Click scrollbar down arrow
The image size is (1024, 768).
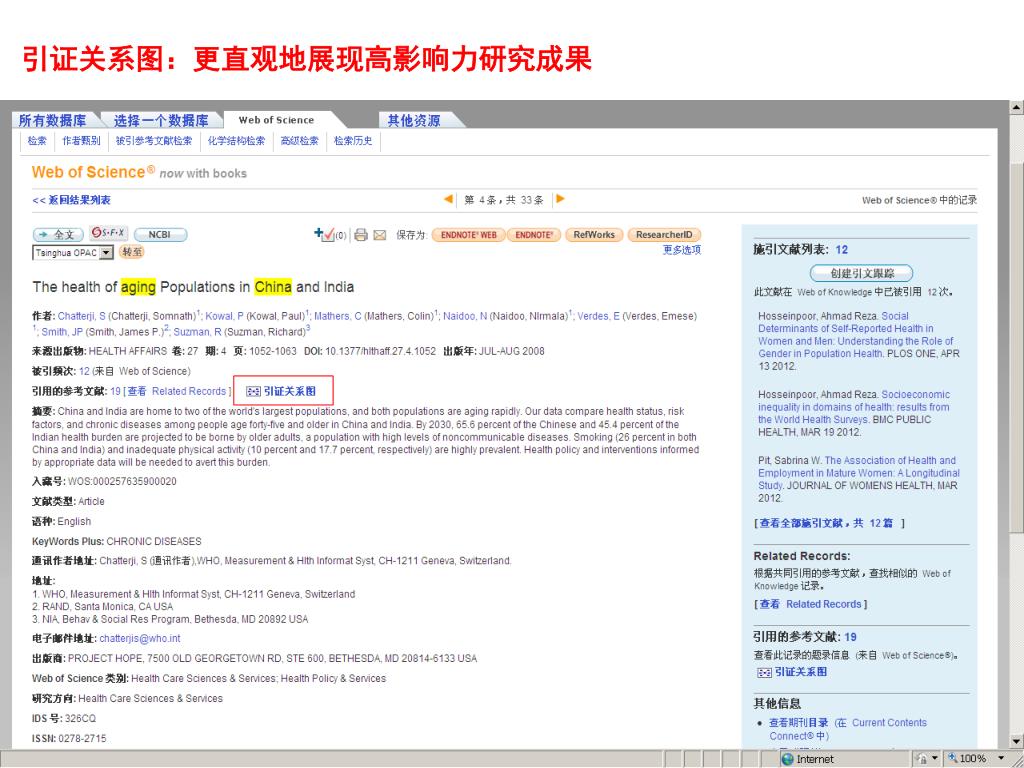tap(1016, 742)
